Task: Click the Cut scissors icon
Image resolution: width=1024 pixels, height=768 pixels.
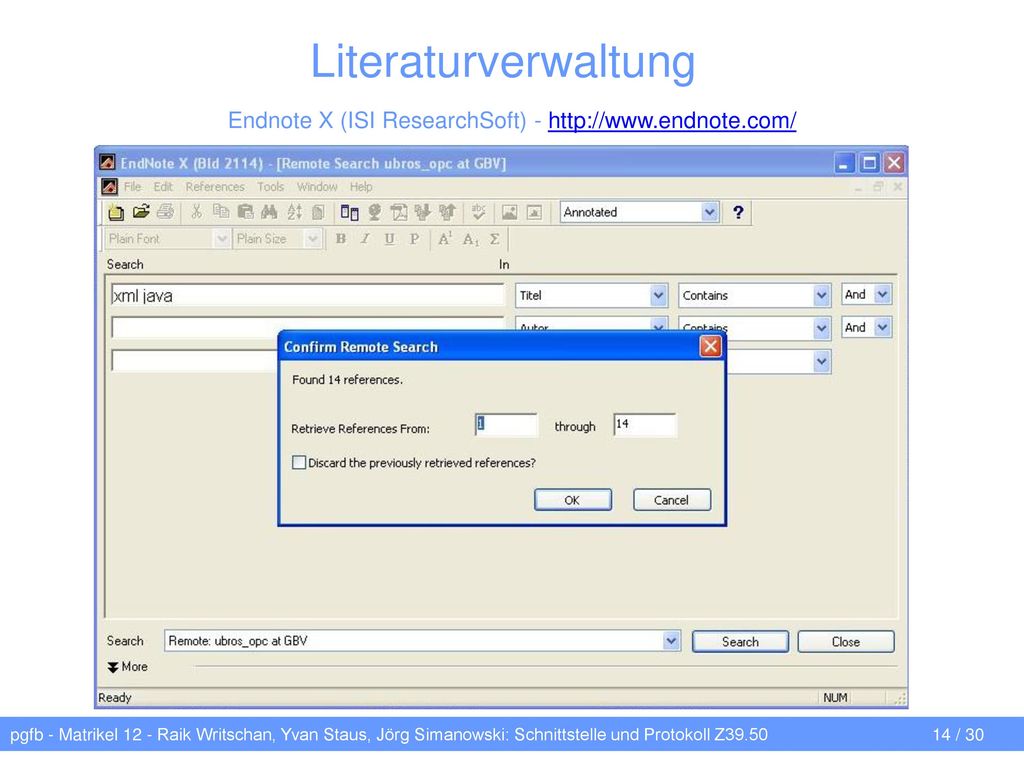Action: [196, 212]
